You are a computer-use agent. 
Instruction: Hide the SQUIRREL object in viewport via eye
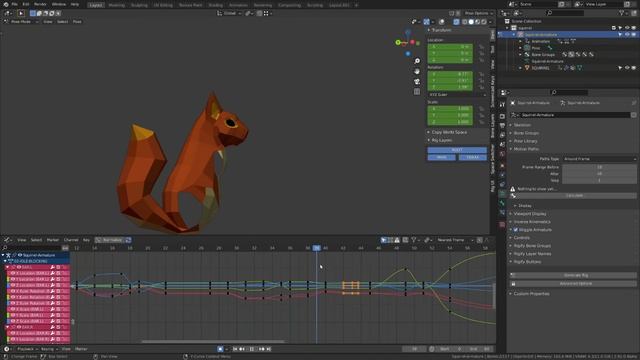pos(627,68)
